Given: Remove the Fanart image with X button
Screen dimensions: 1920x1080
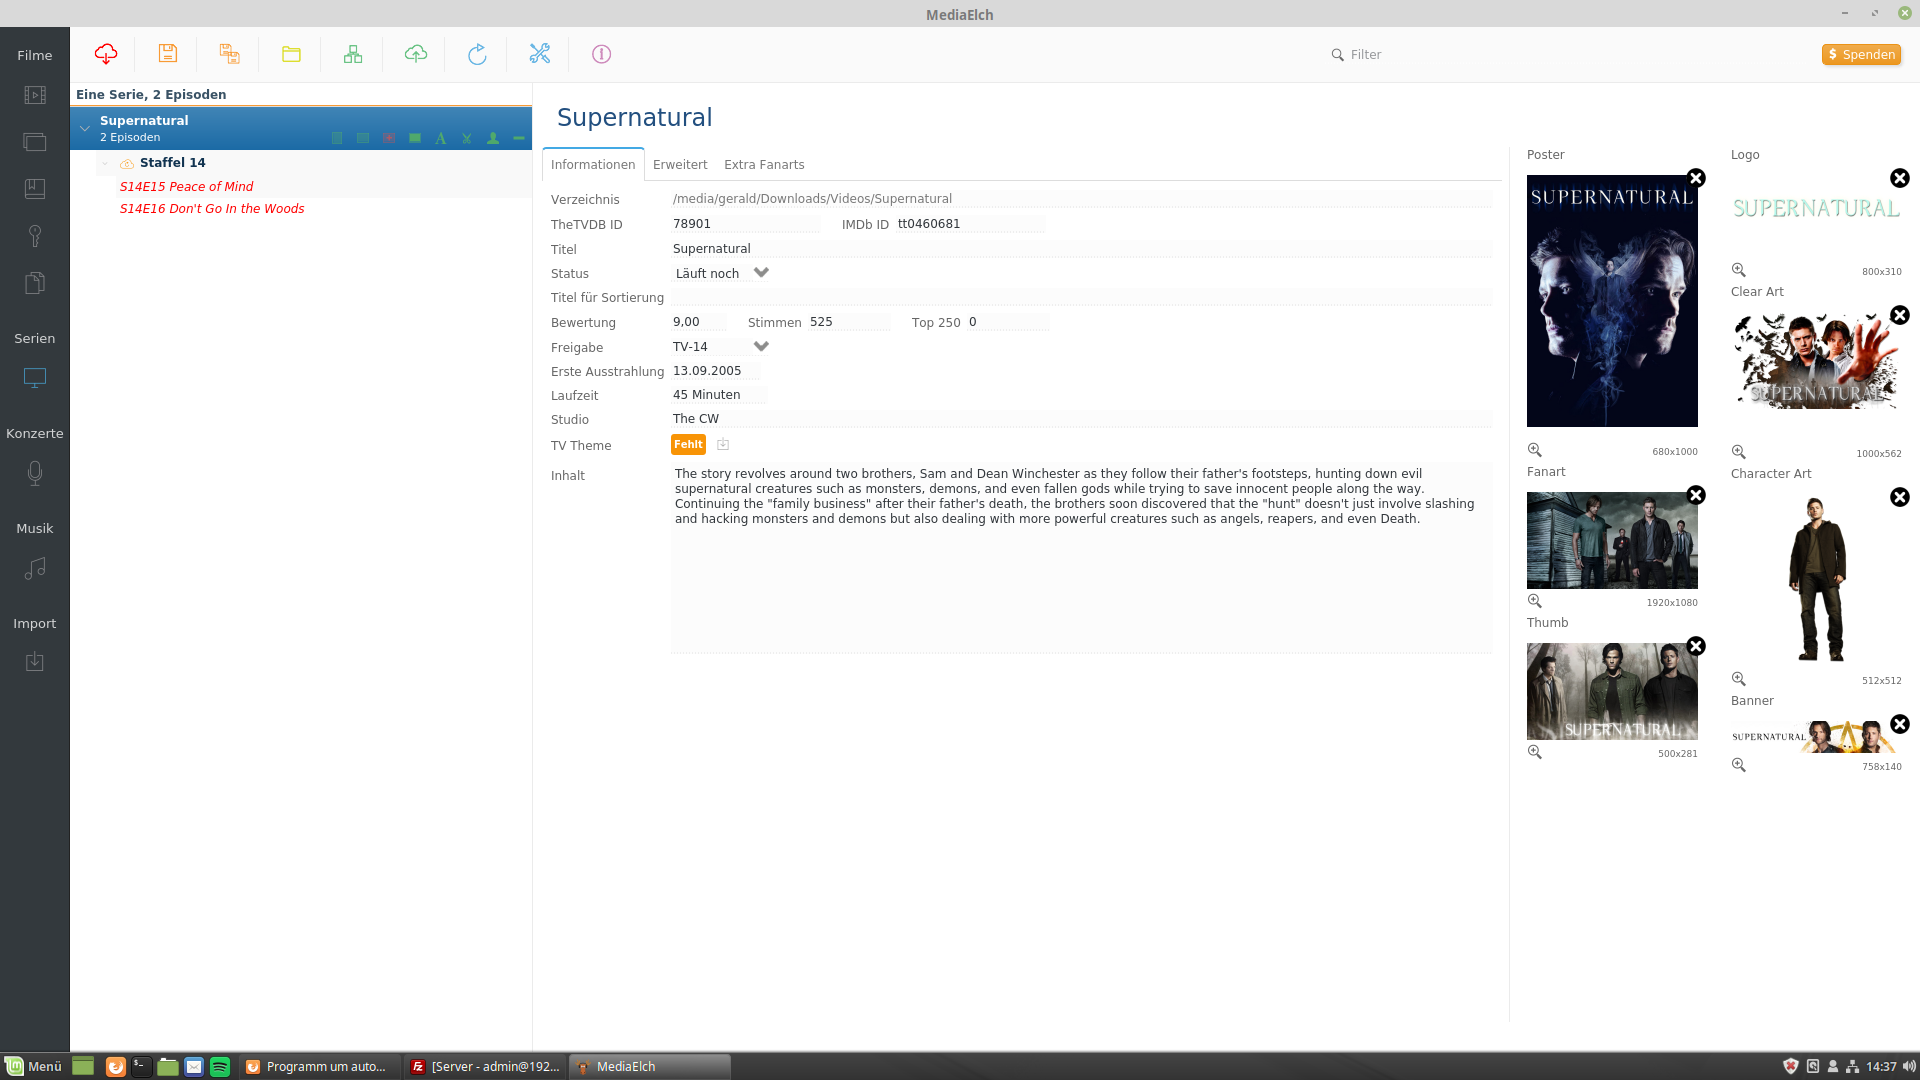Looking at the screenshot, I should click(1696, 495).
